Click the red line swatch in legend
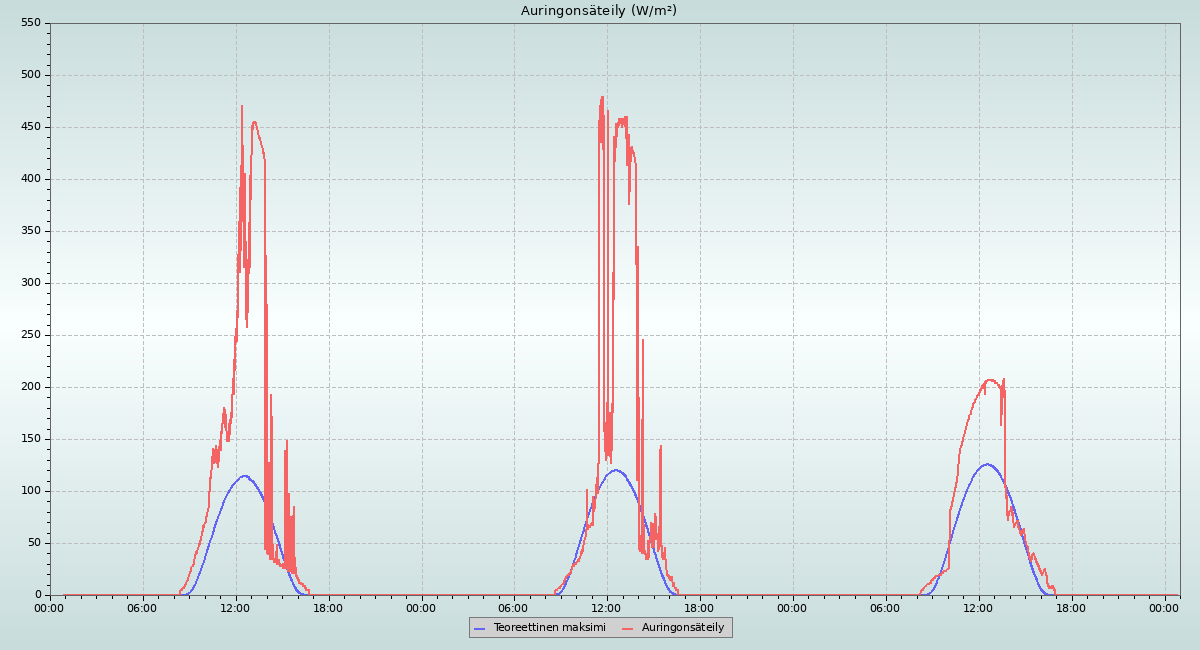 (x=628, y=628)
